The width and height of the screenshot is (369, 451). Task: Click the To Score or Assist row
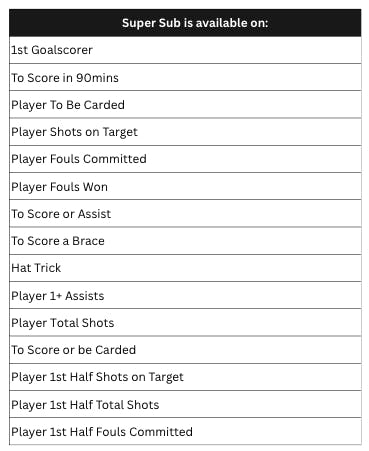(185, 213)
